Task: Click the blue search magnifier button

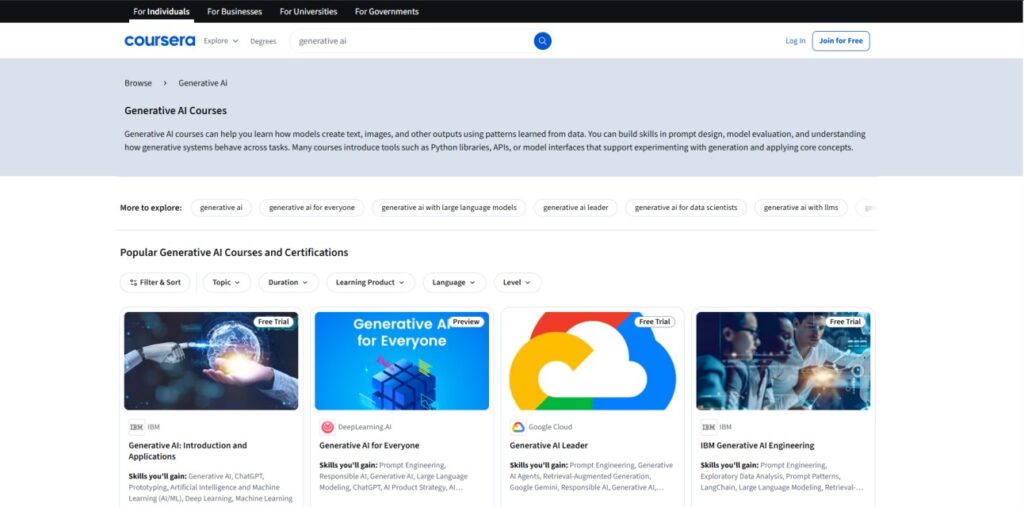Action: (542, 41)
